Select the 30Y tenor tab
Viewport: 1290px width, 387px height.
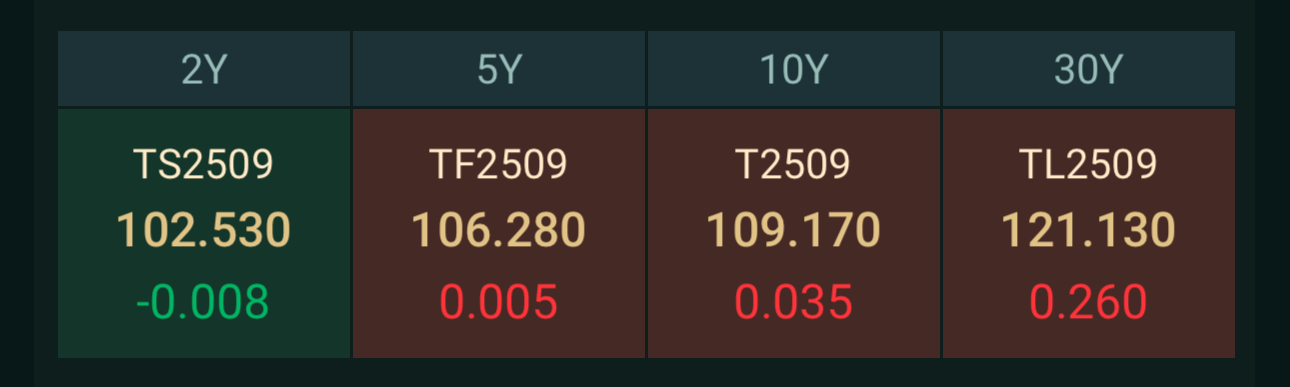[1089, 69]
